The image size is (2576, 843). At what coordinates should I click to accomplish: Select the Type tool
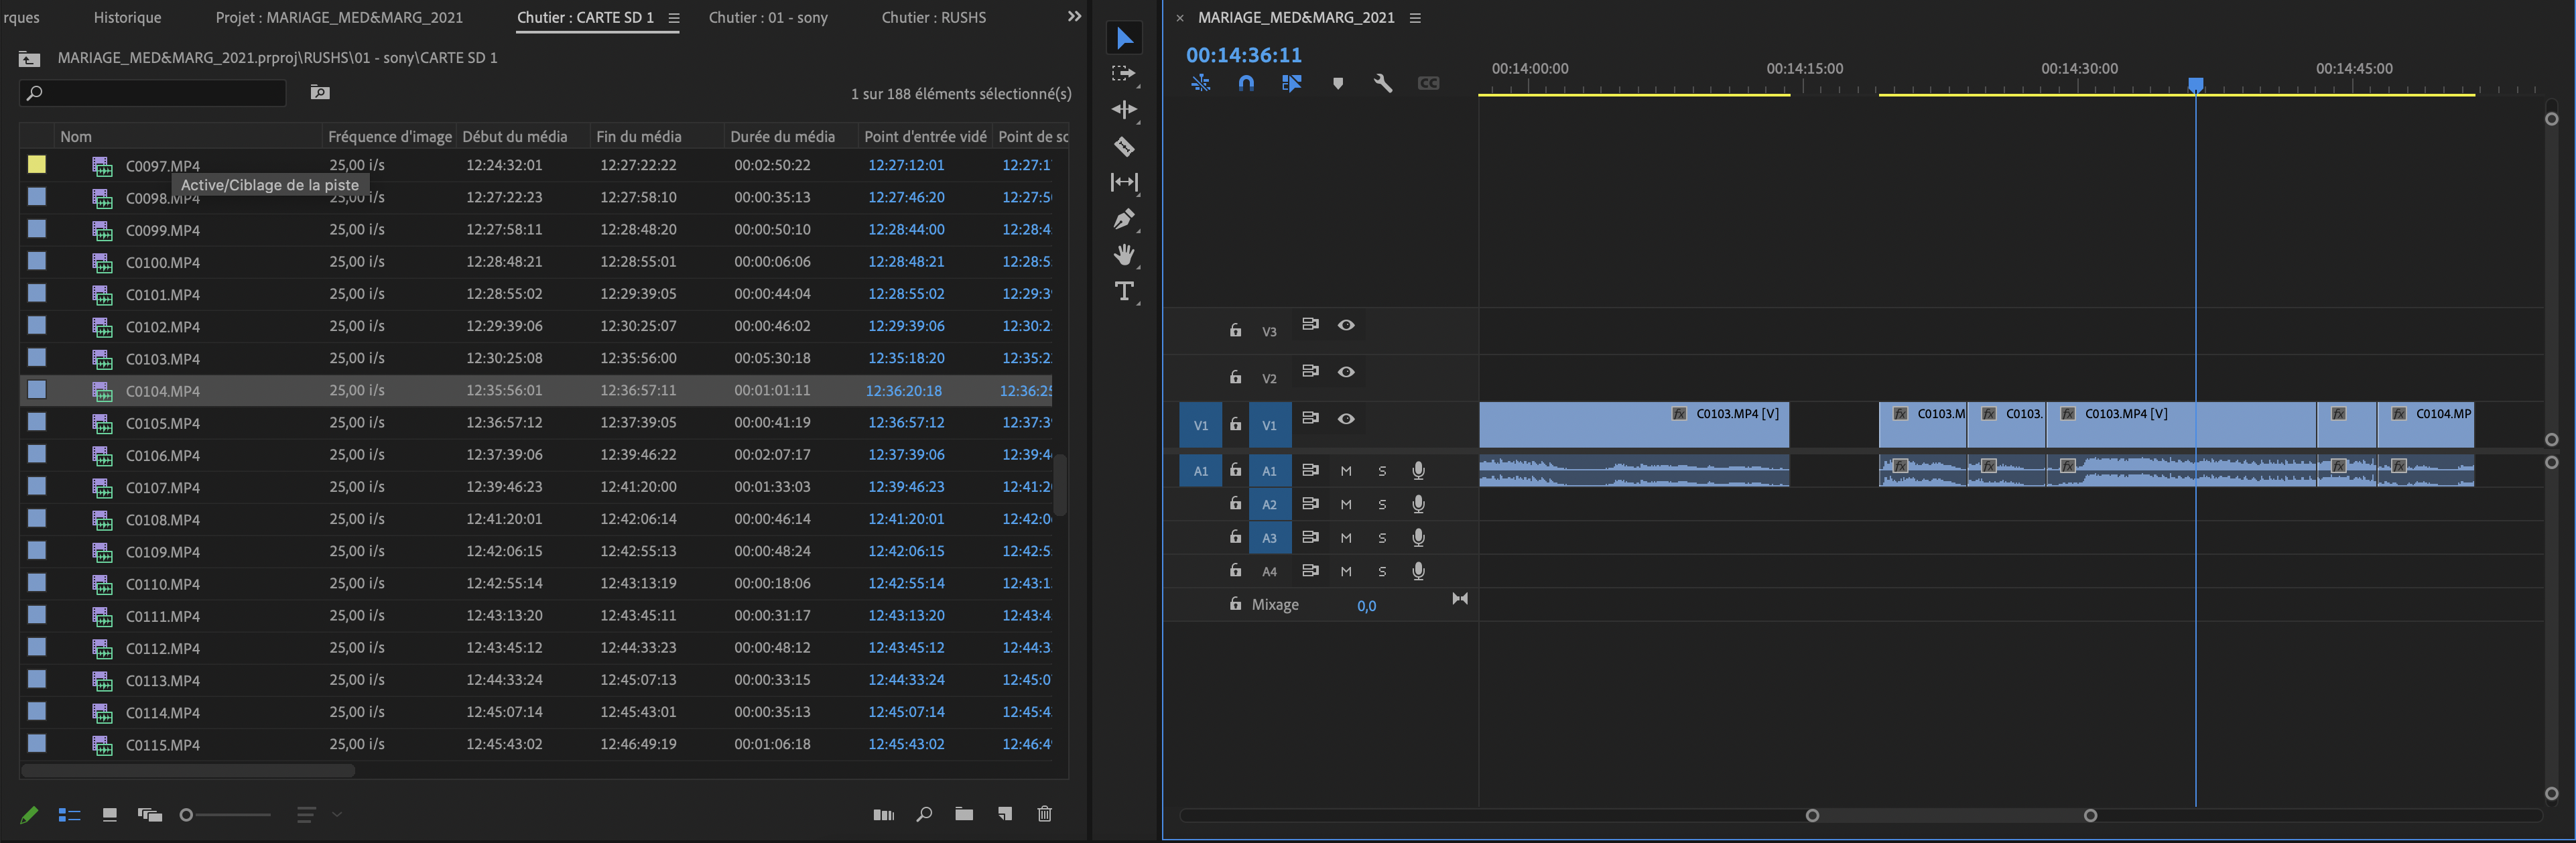click(1124, 291)
